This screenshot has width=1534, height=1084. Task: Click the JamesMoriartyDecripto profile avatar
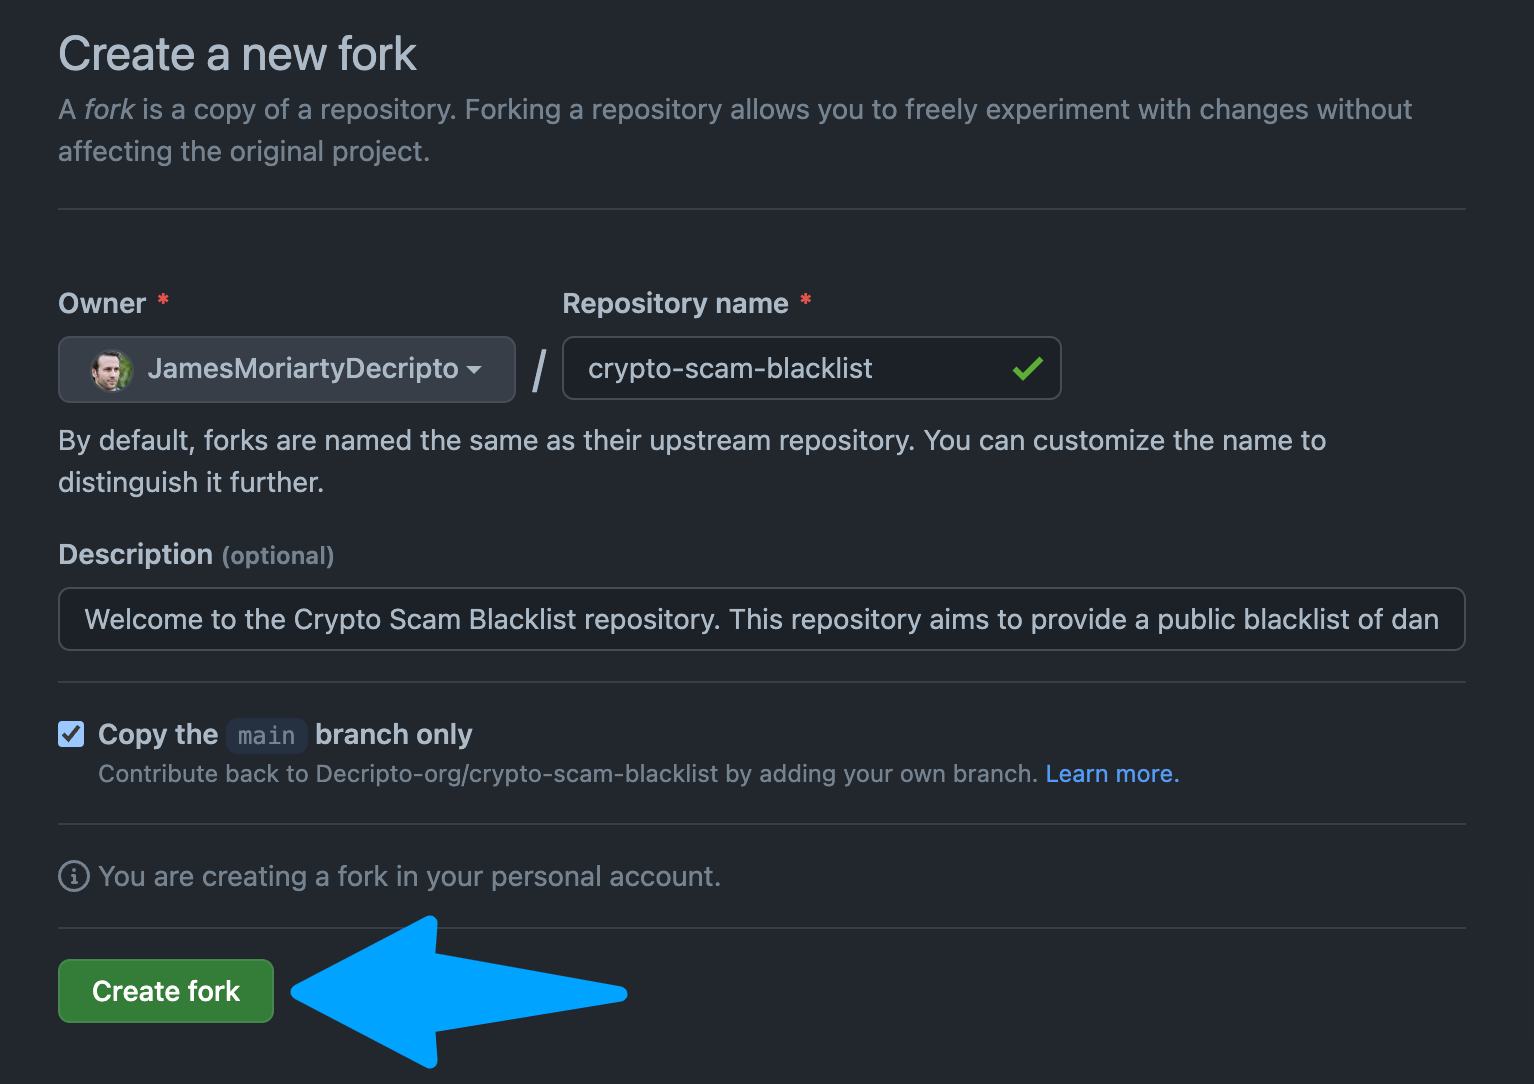pos(112,369)
